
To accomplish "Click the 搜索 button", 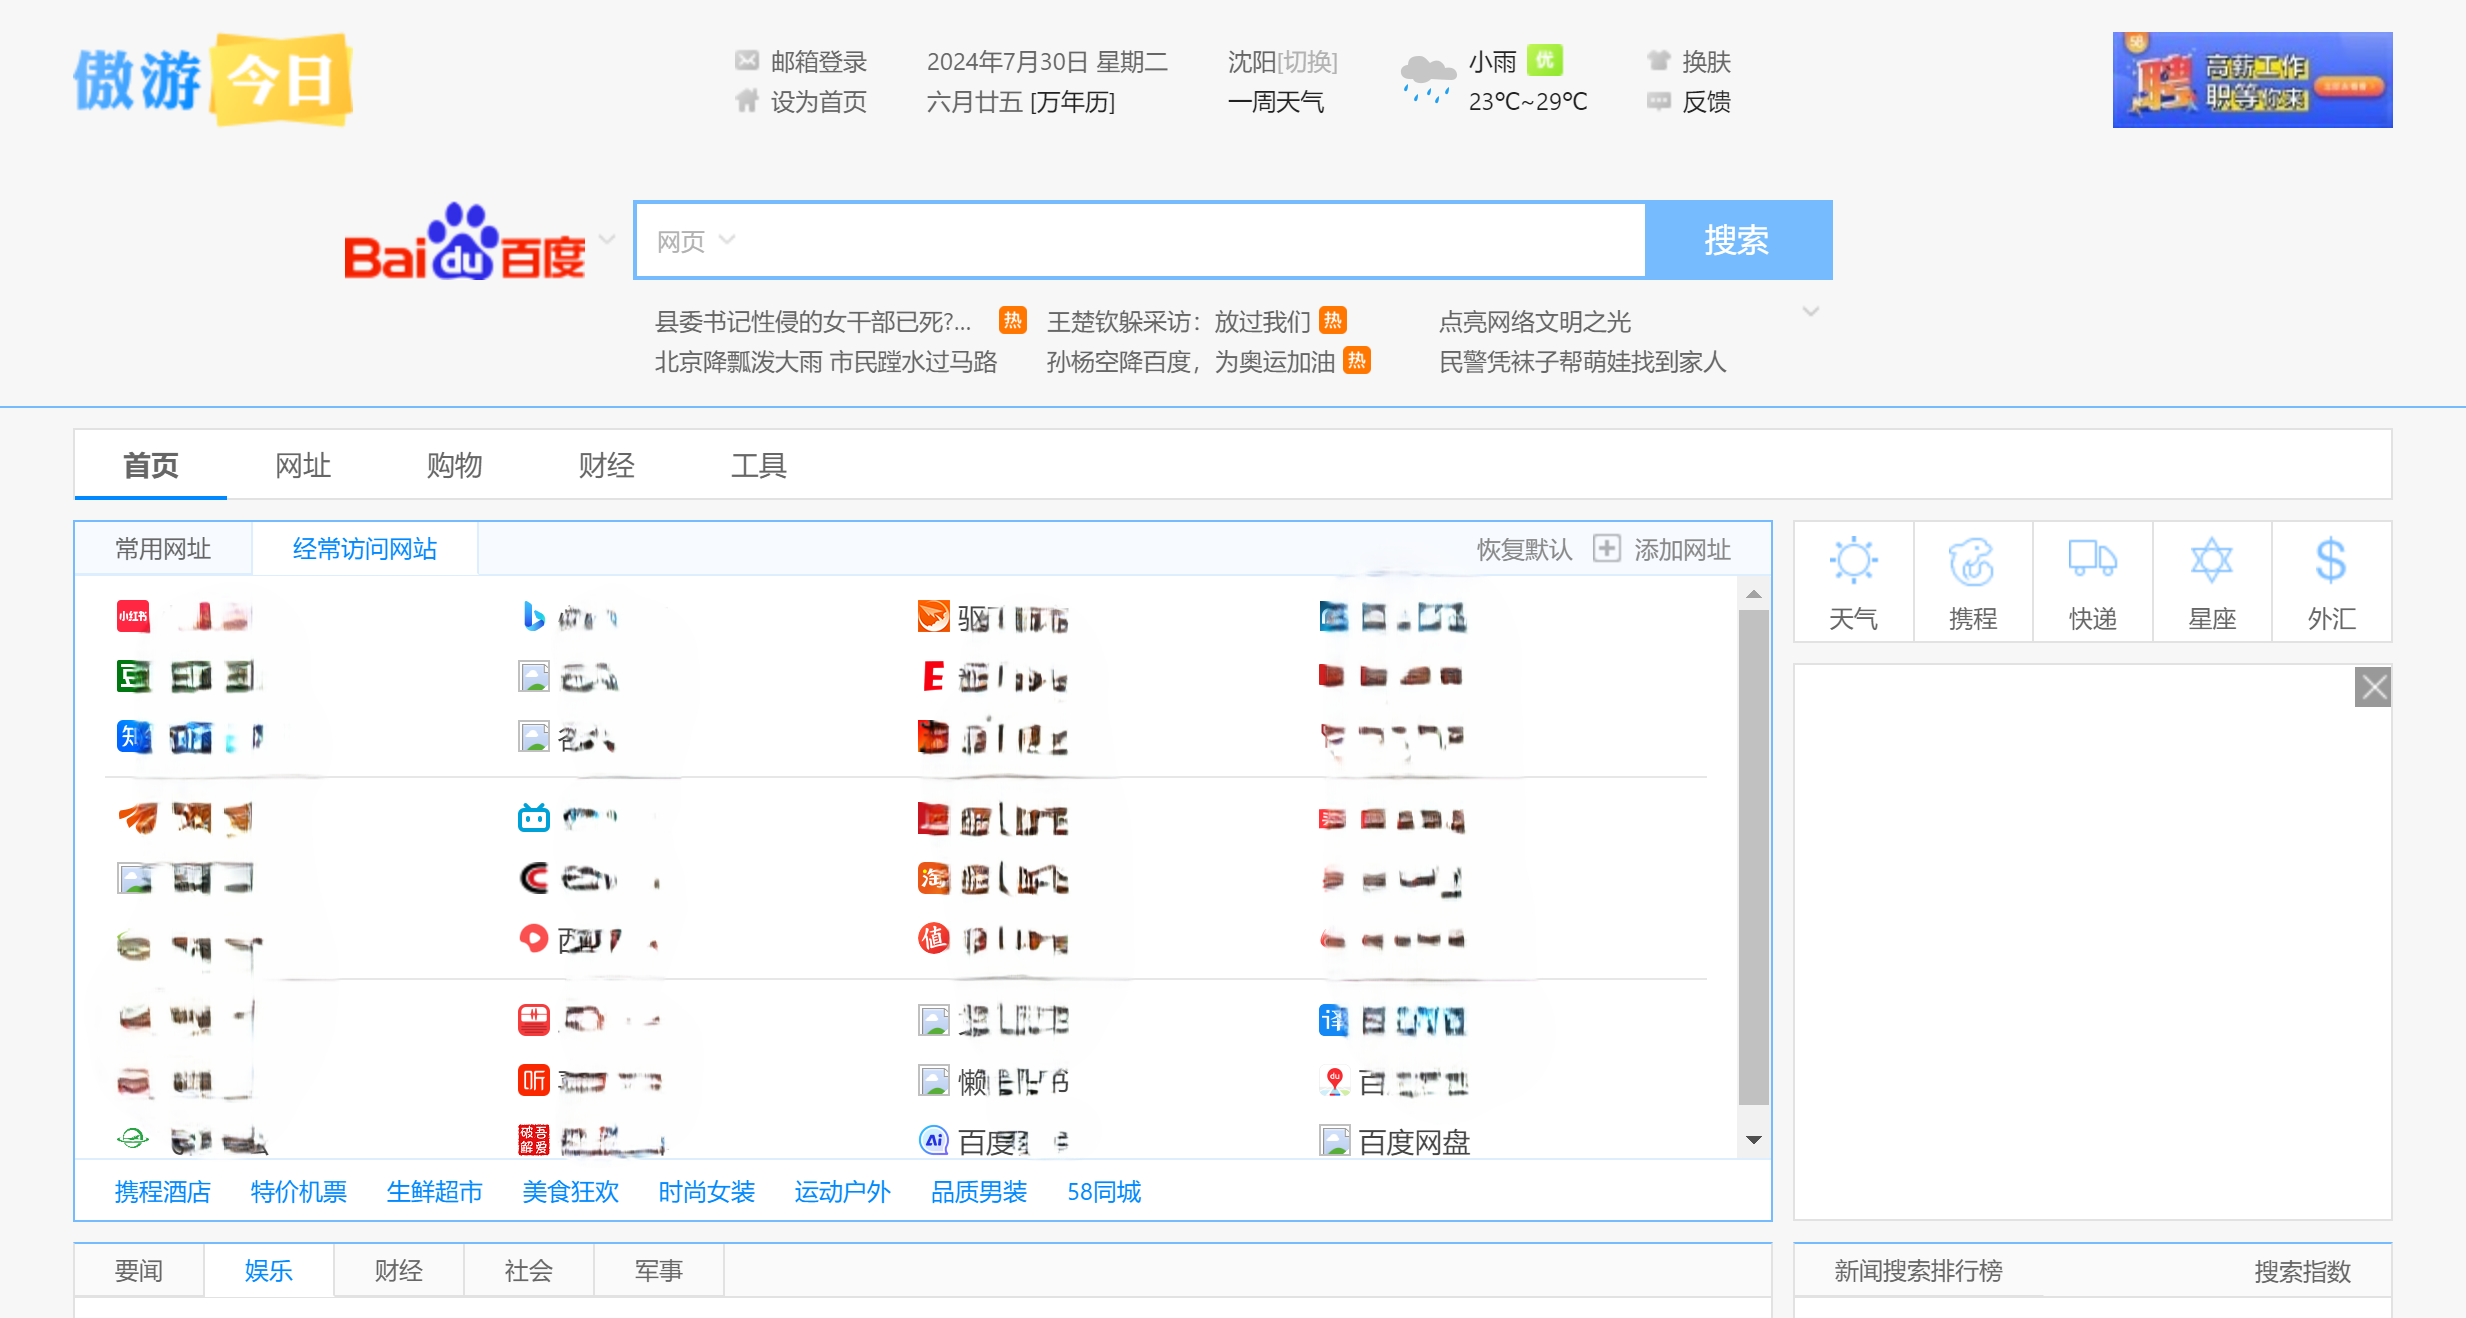I will tap(1737, 240).
